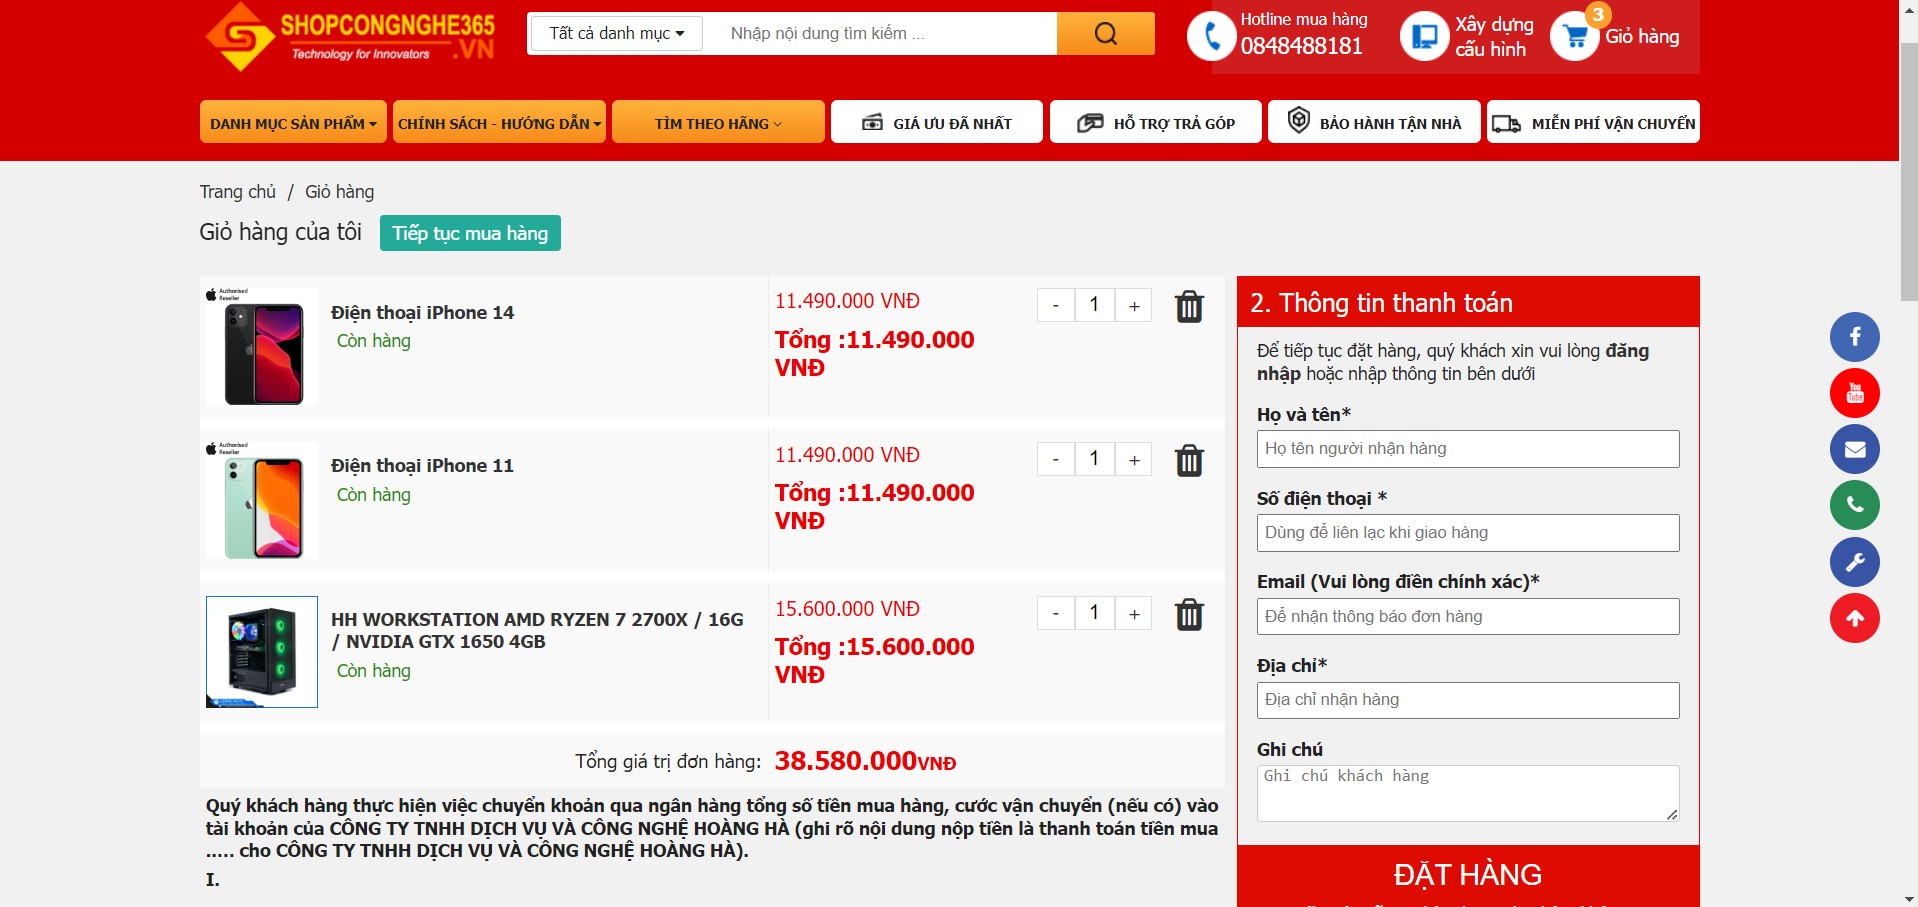Focus the Email input field
The width and height of the screenshot is (1918, 907).
coord(1468,616)
